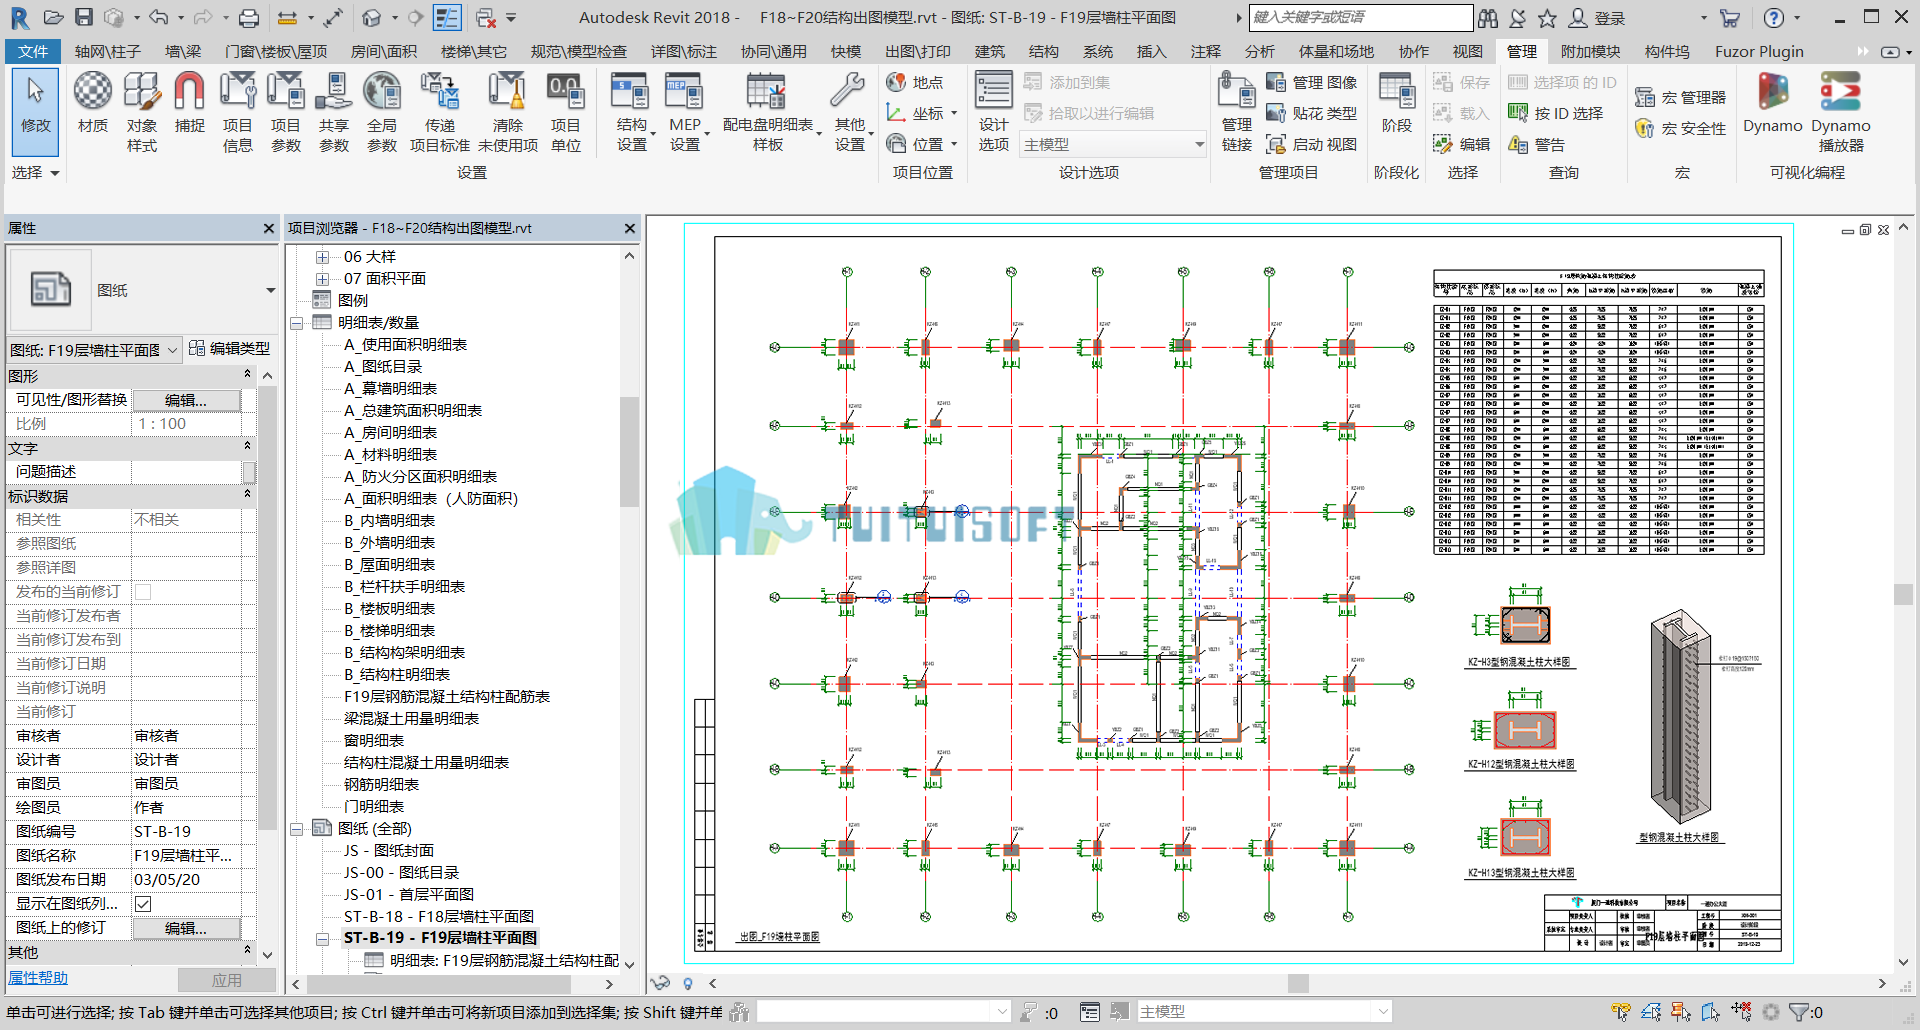Screen dimensions: 1920x1030
Task: Select the 材质 (Materials) tool
Action: pos(93,103)
